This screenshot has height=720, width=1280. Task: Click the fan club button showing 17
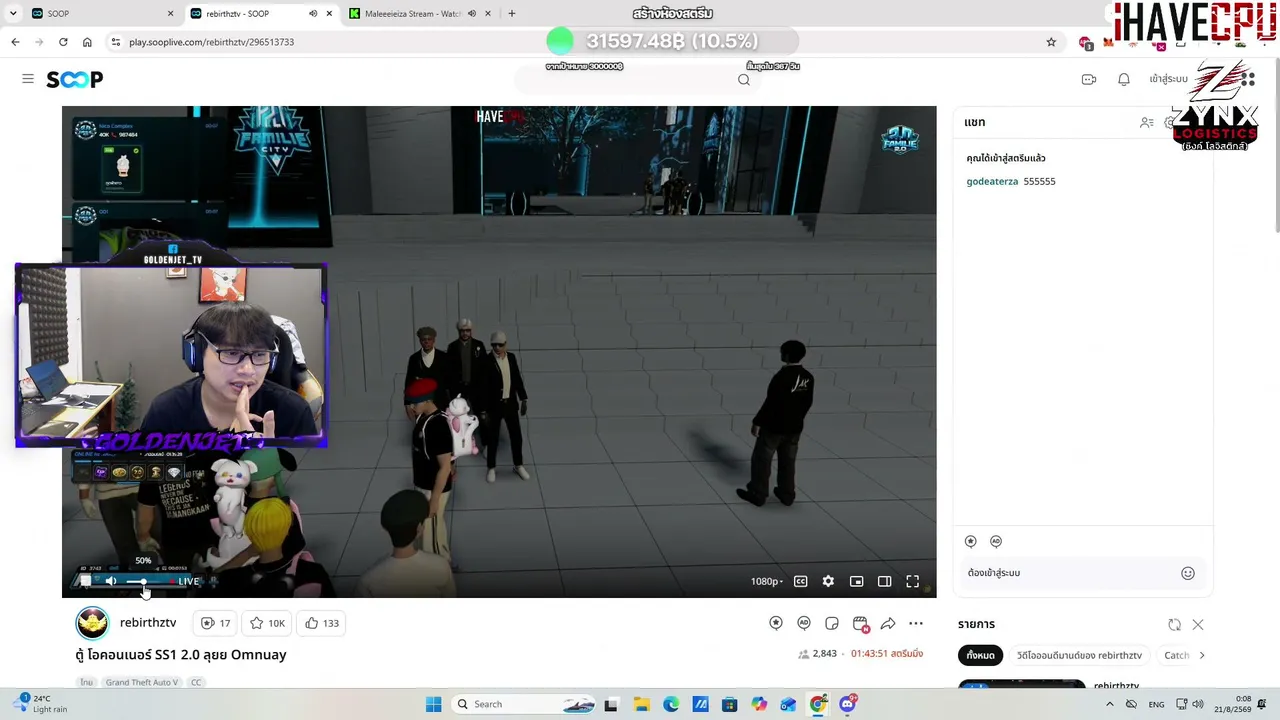click(x=216, y=623)
